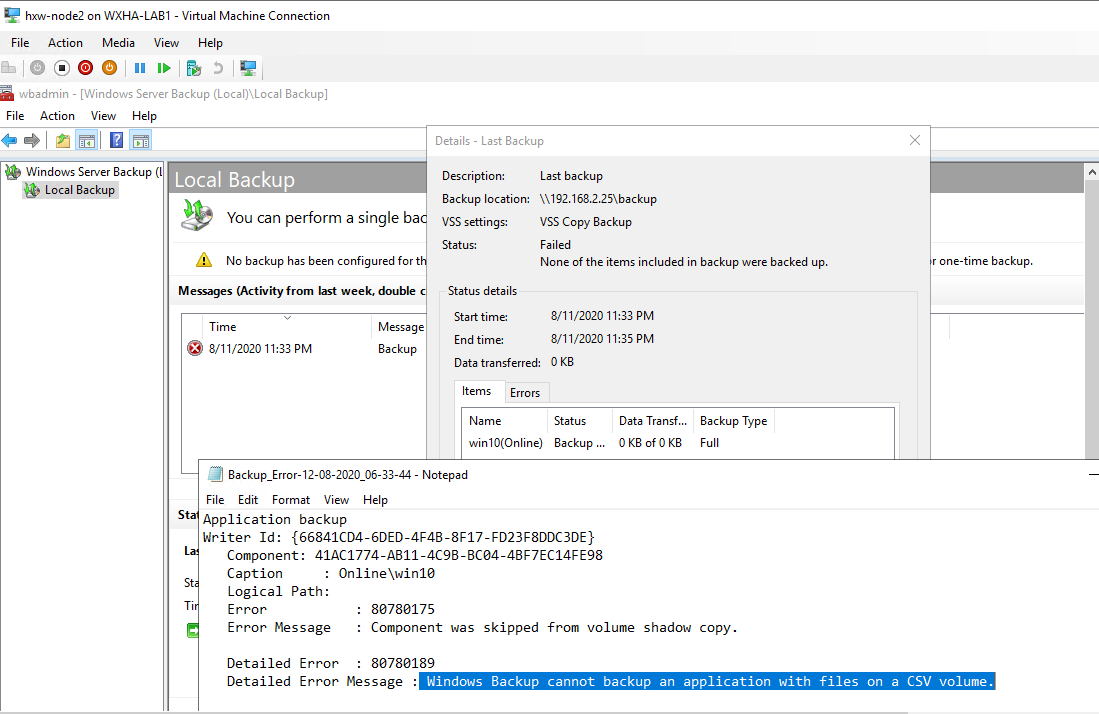Image resolution: width=1099 pixels, height=714 pixels.
Task: Click the Back navigation arrow in wbadmin
Action: 10,139
